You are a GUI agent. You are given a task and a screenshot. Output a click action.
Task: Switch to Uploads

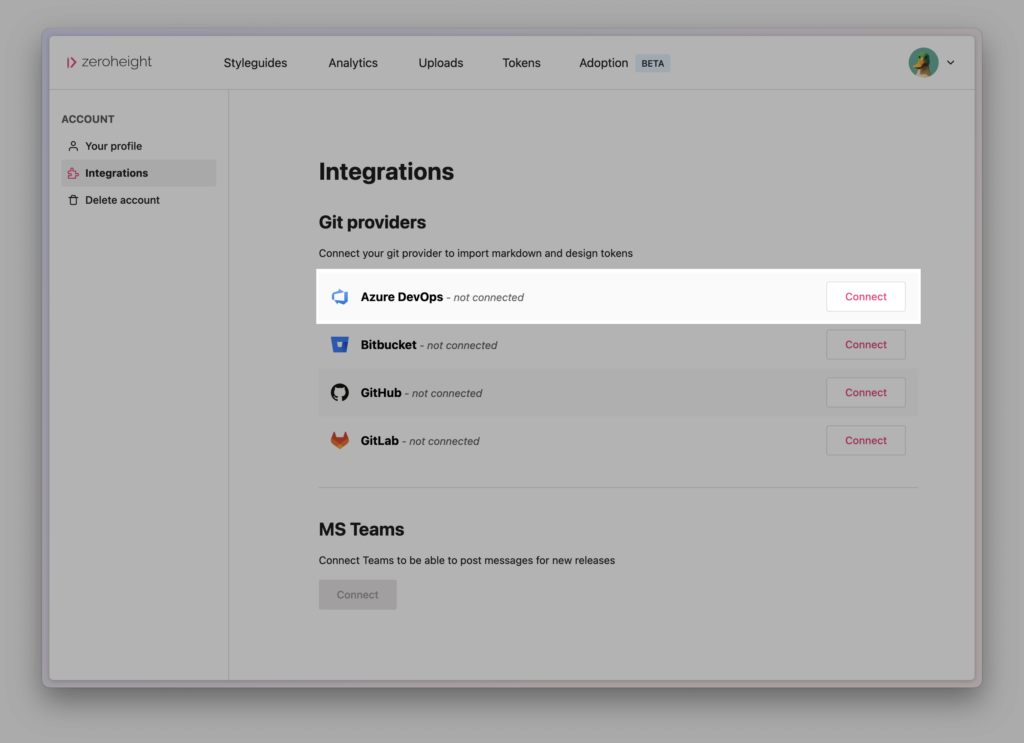pyautogui.click(x=441, y=63)
